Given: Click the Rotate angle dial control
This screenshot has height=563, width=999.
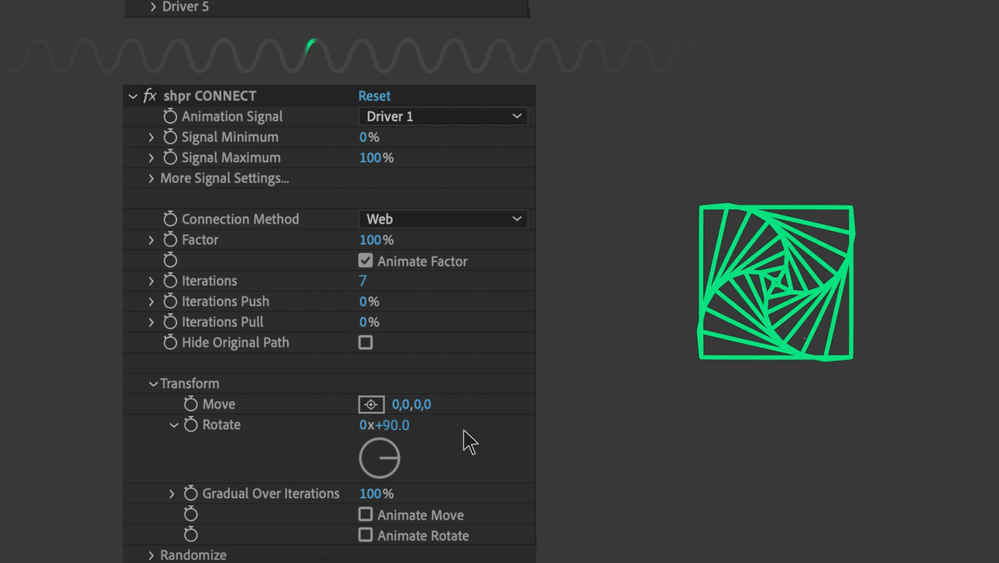Looking at the screenshot, I should pos(380,459).
